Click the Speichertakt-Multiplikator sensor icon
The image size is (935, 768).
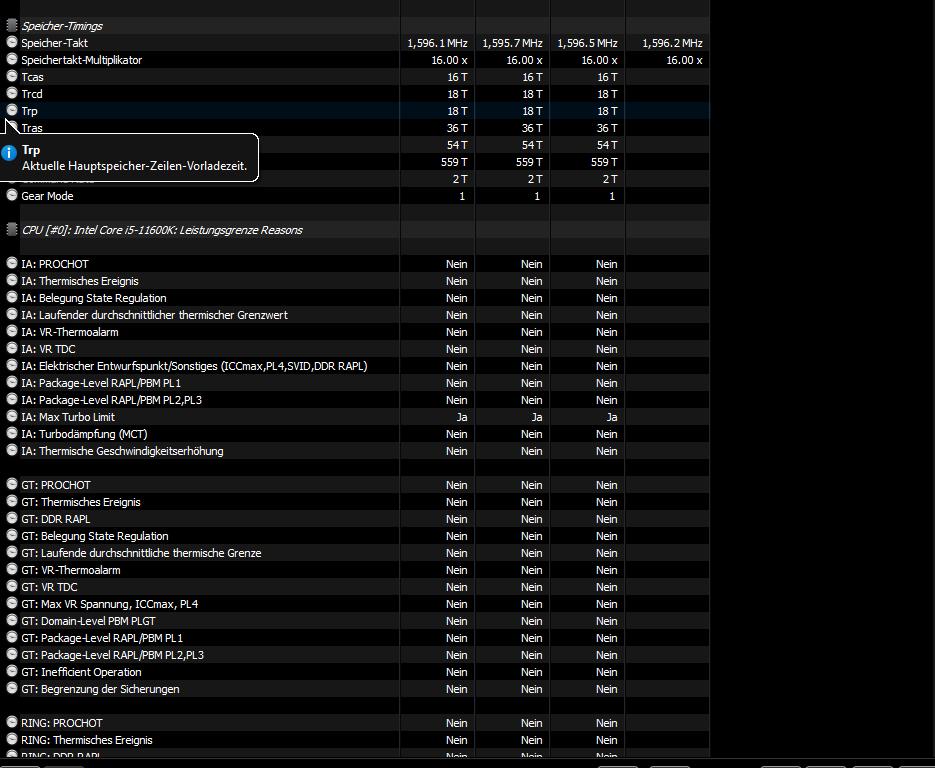12,59
